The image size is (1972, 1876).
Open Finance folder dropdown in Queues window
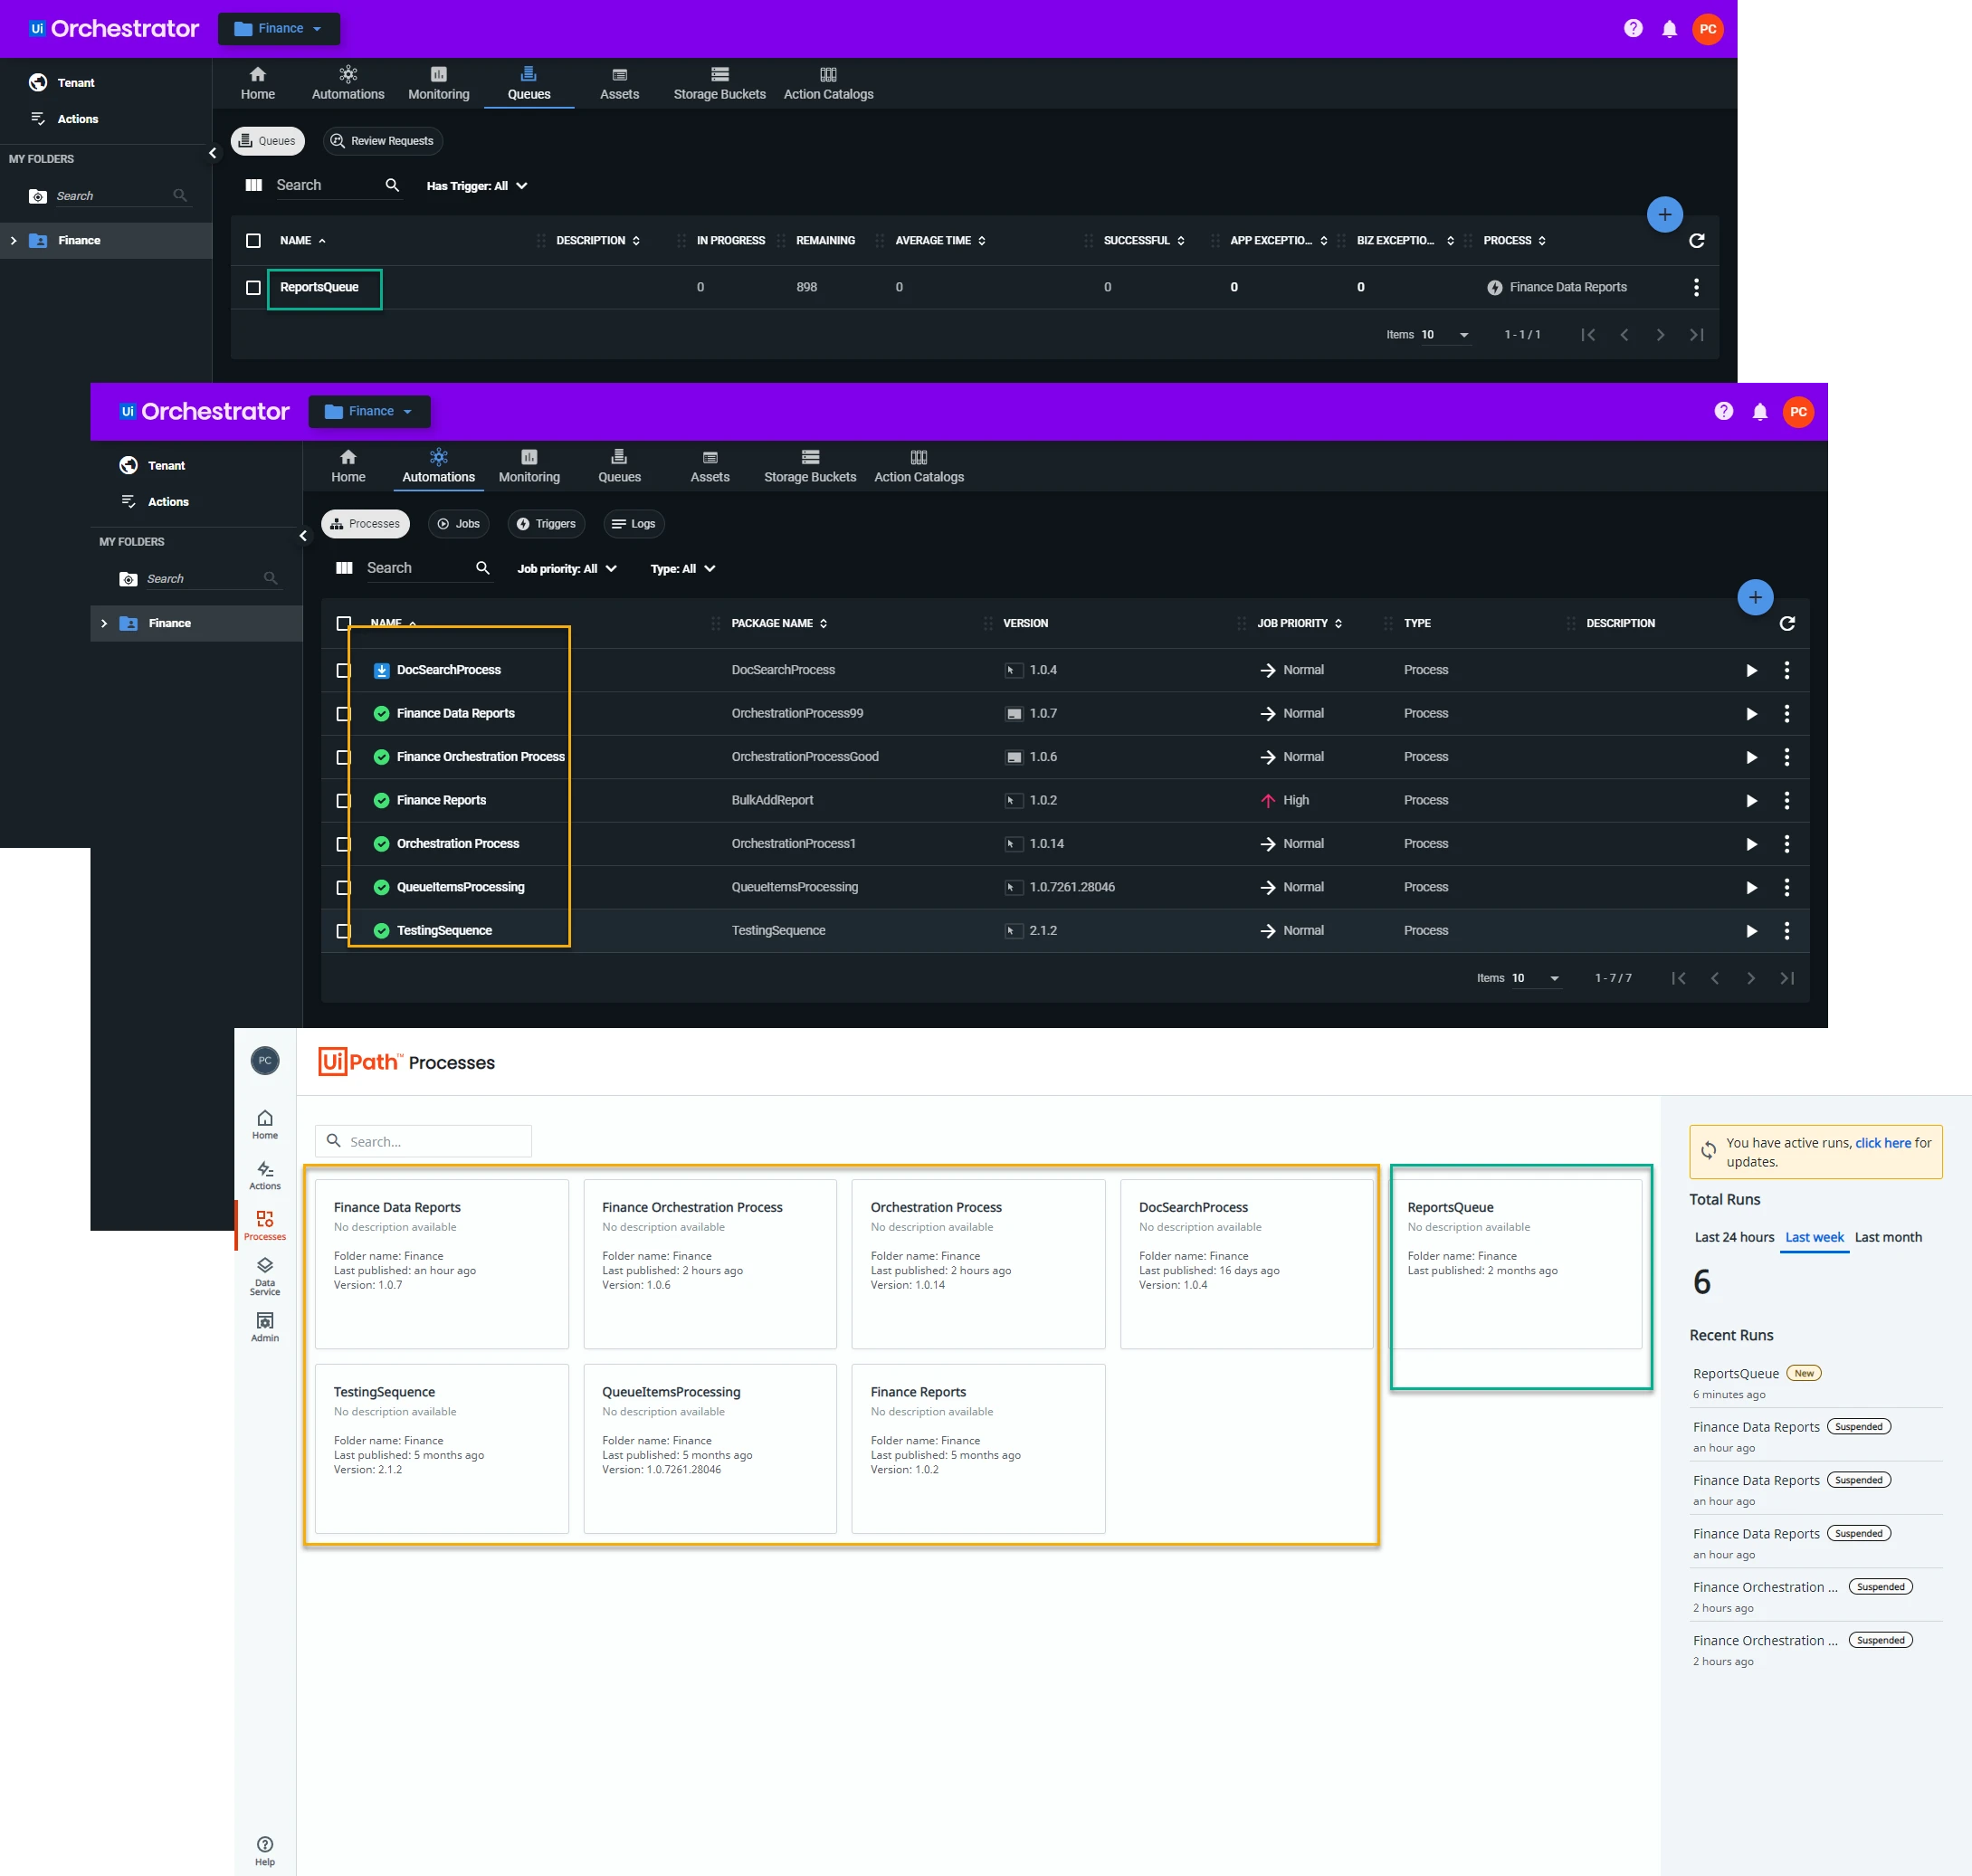(279, 29)
